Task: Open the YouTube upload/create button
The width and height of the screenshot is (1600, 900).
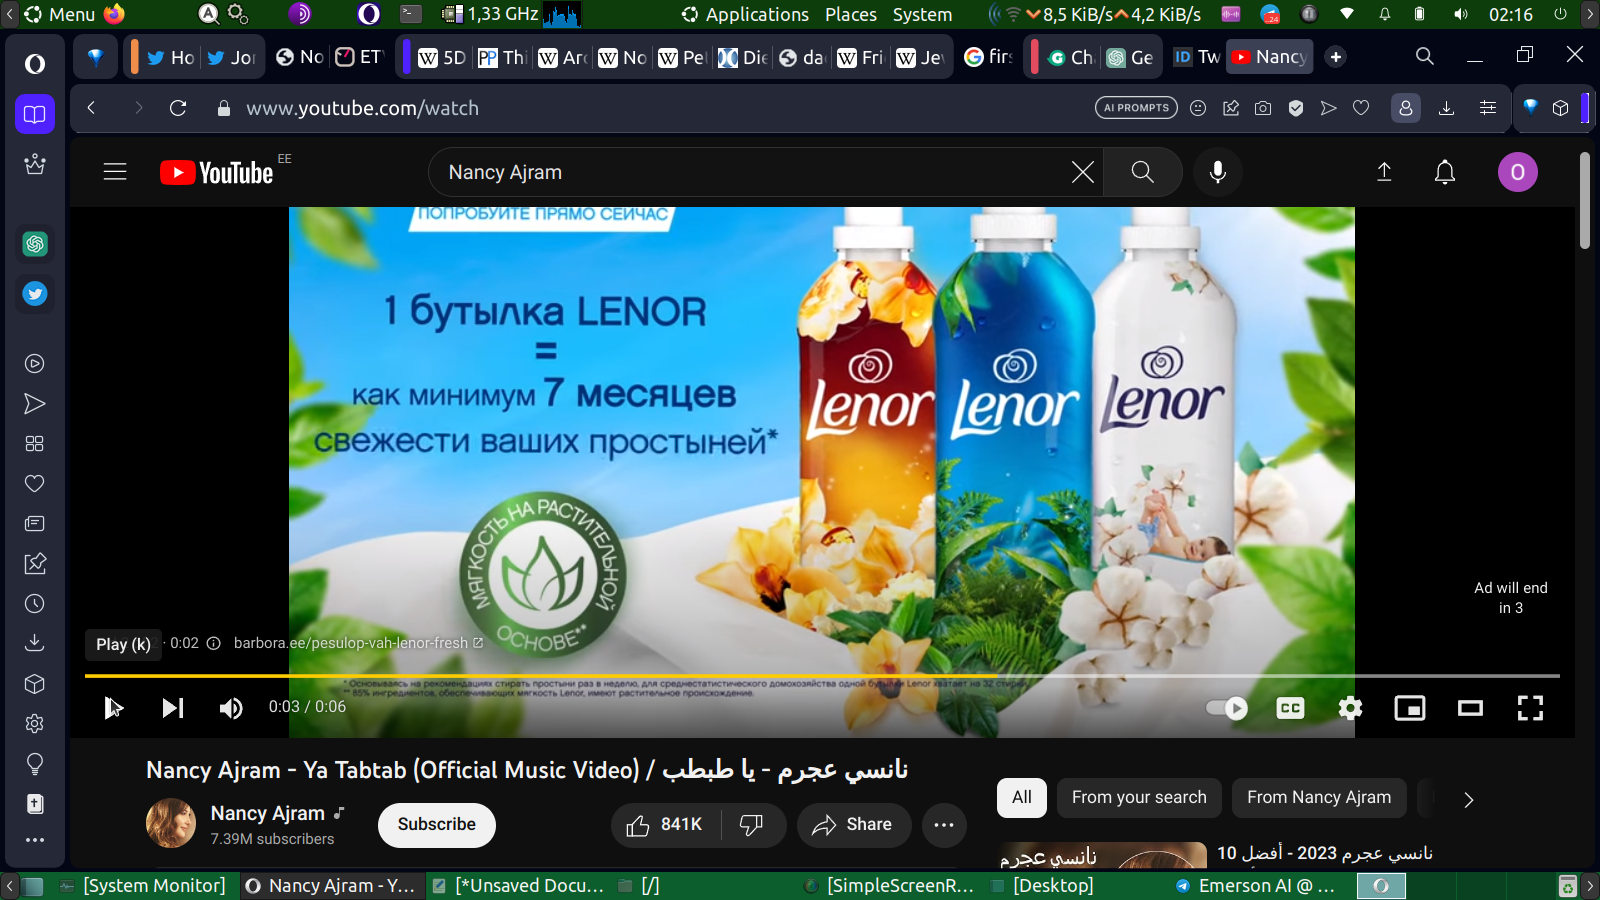Action: tap(1384, 172)
